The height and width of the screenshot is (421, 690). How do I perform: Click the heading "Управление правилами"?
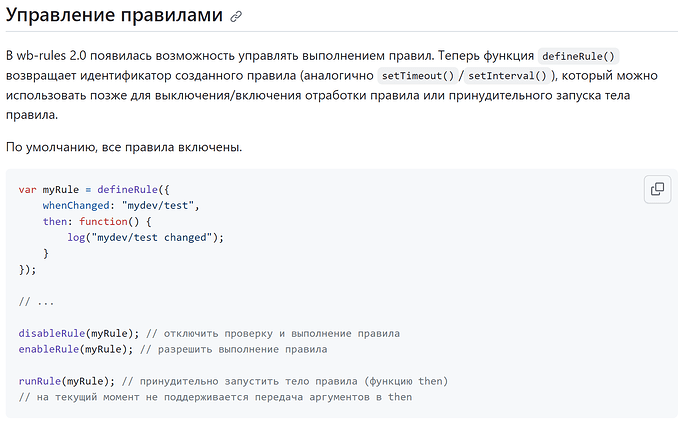114,16
